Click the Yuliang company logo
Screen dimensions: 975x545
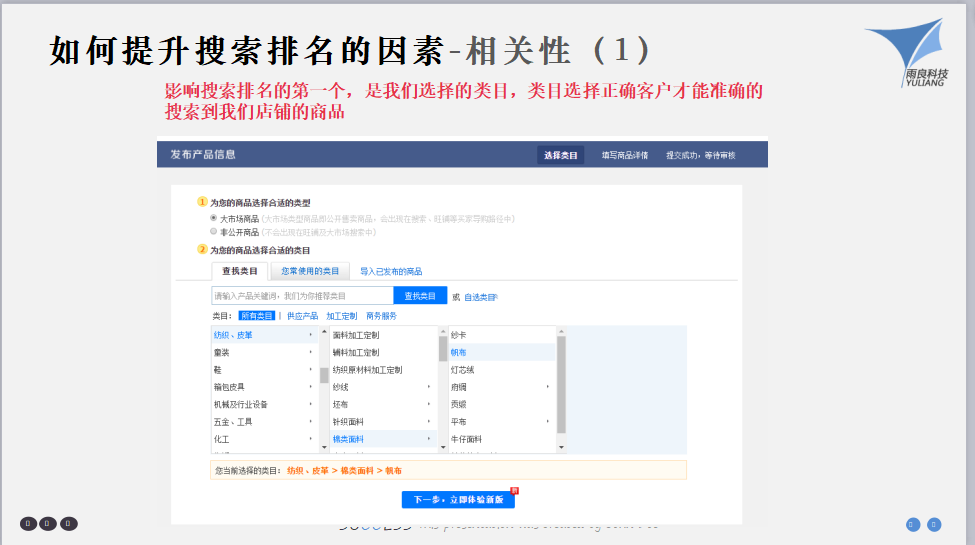click(908, 53)
